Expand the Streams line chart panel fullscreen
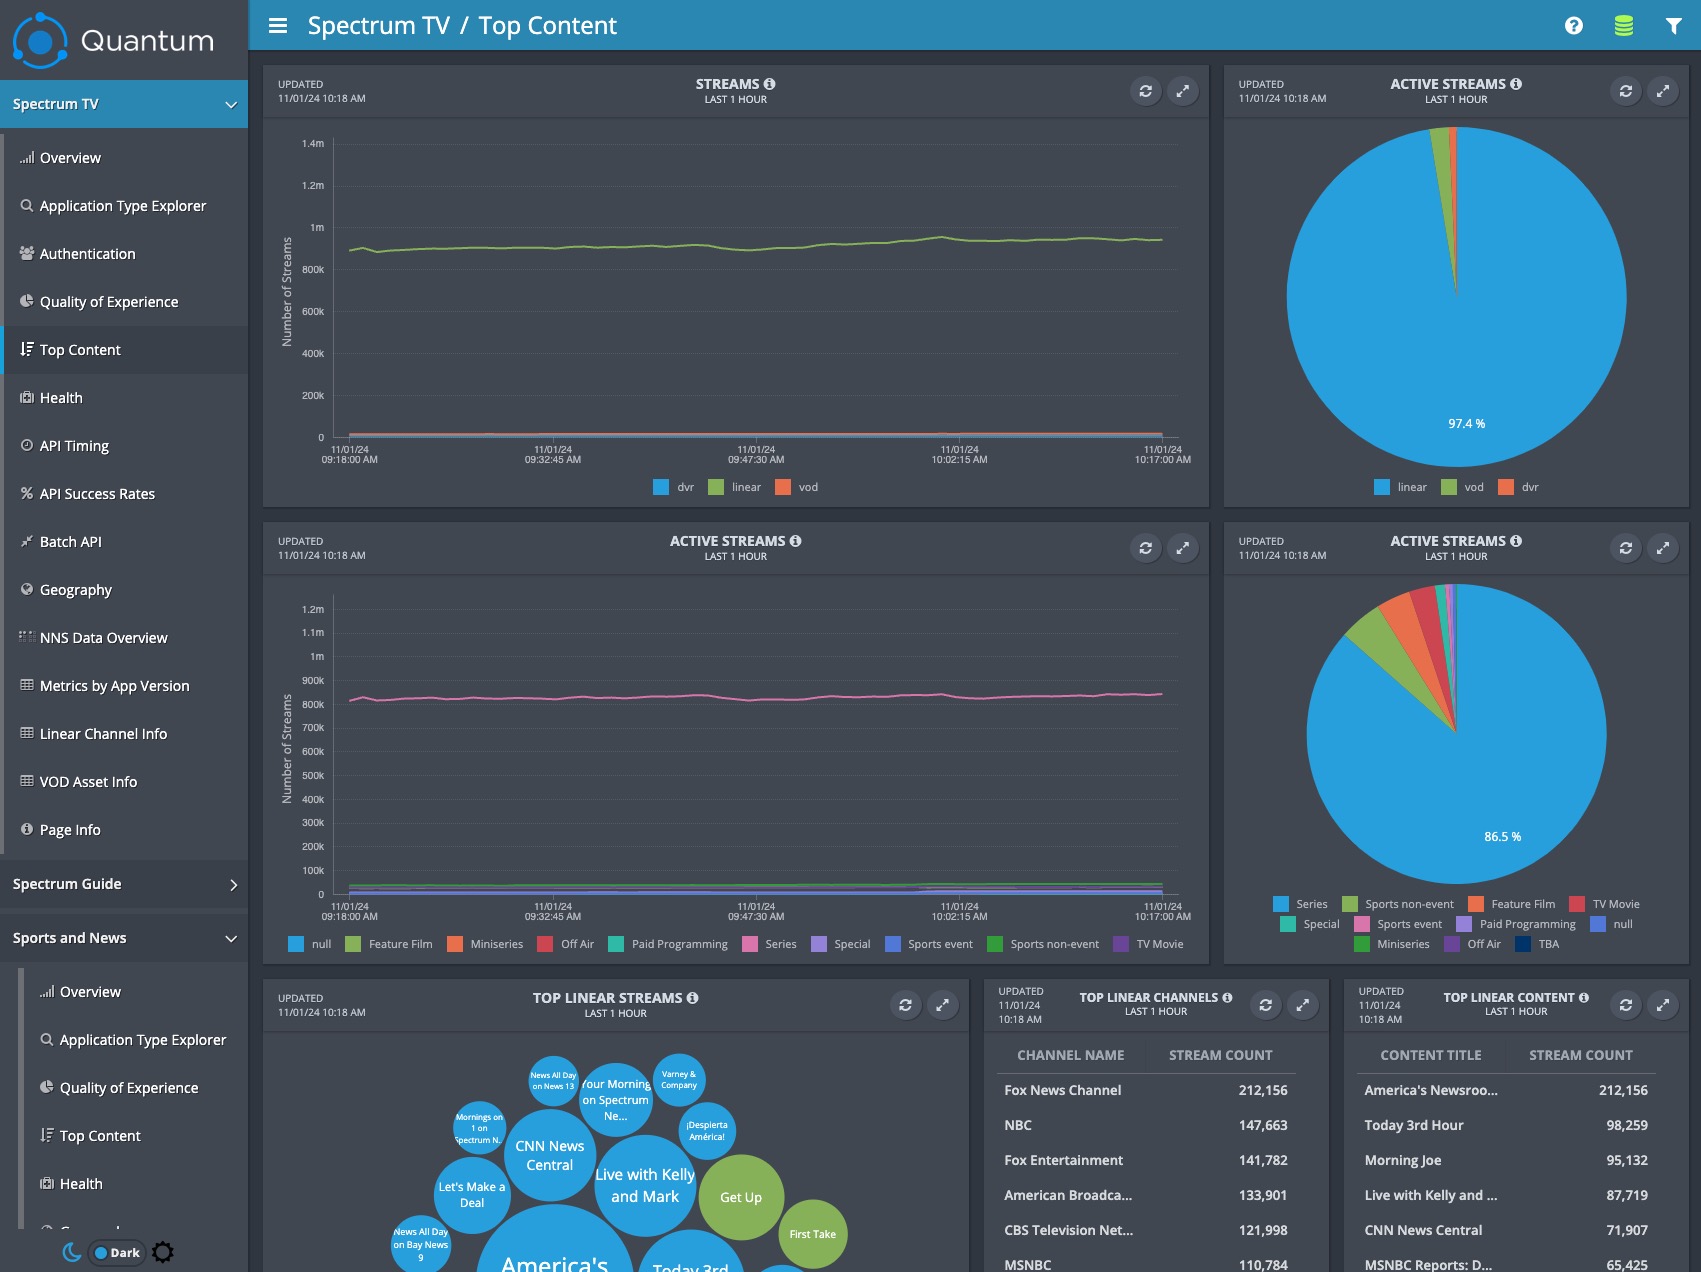This screenshot has height=1272, width=1701. coord(1183,91)
